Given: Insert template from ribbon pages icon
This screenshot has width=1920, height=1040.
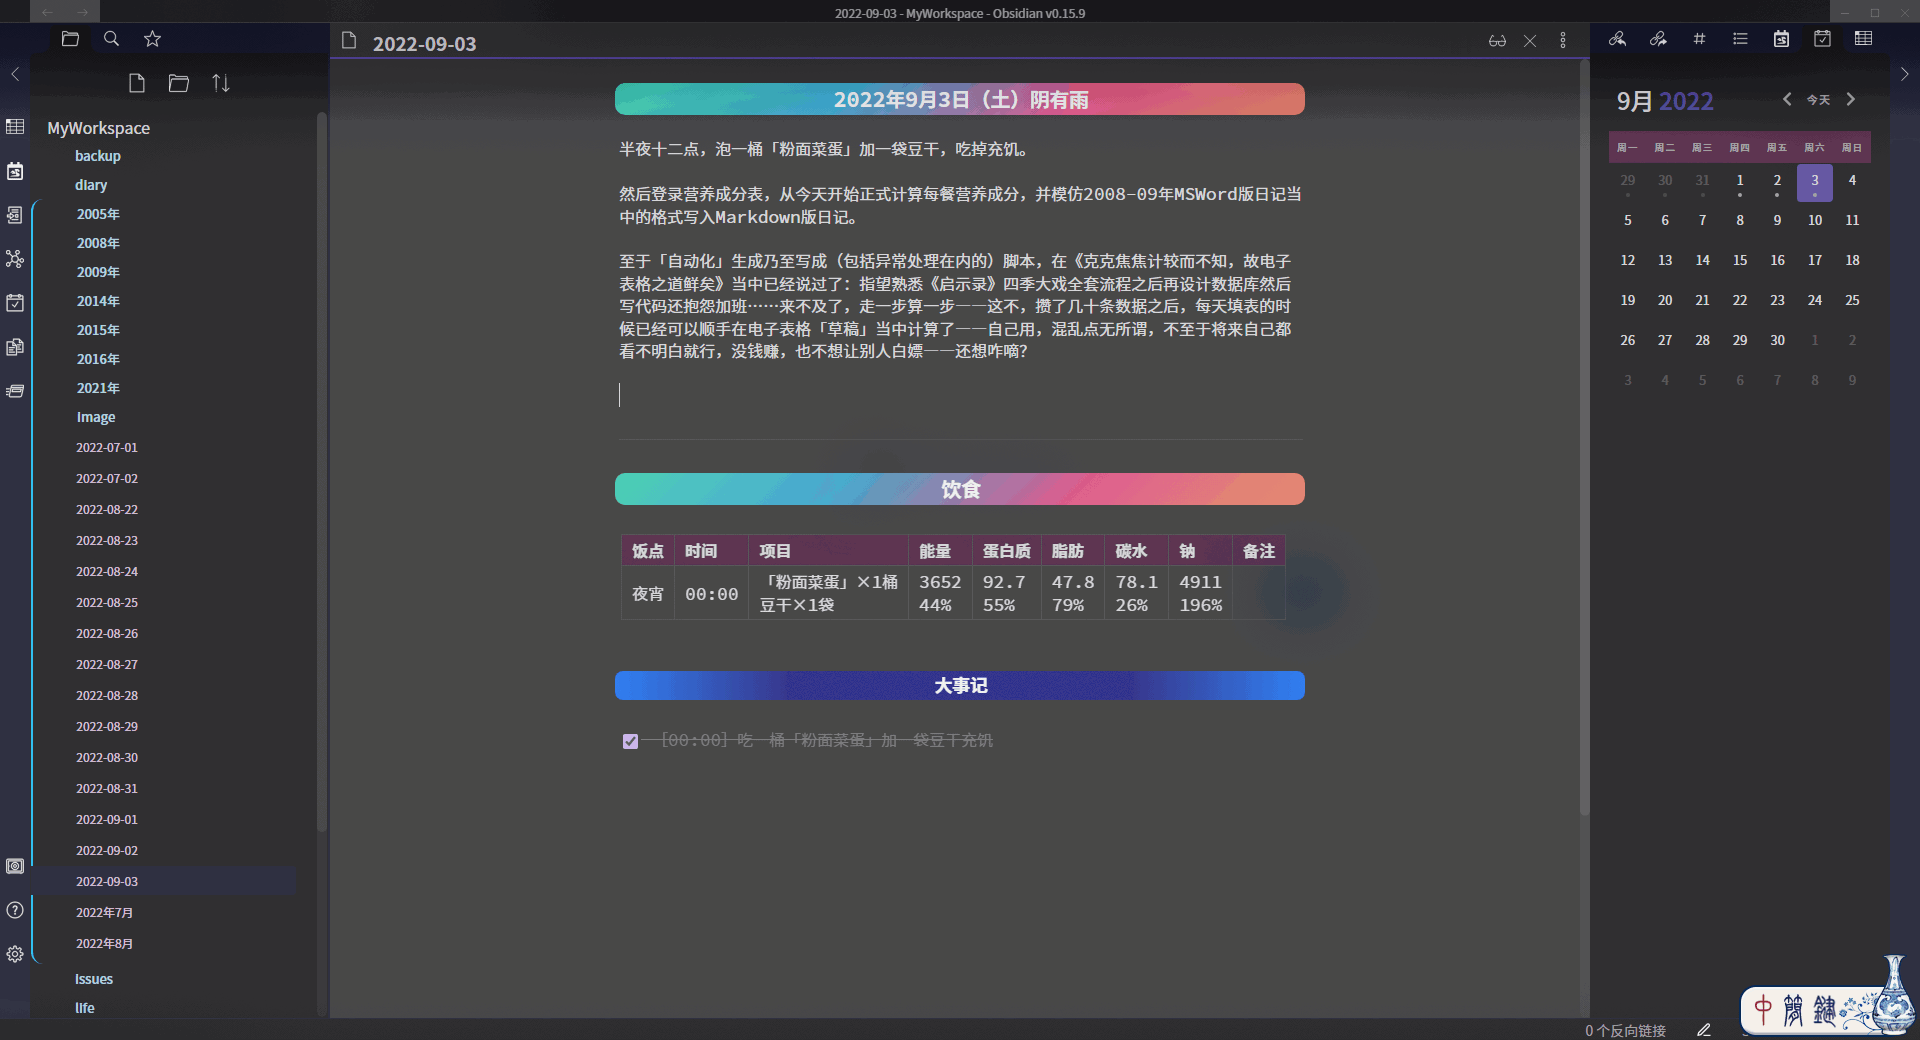Looking at the screenshot, I should pos(15,347).
